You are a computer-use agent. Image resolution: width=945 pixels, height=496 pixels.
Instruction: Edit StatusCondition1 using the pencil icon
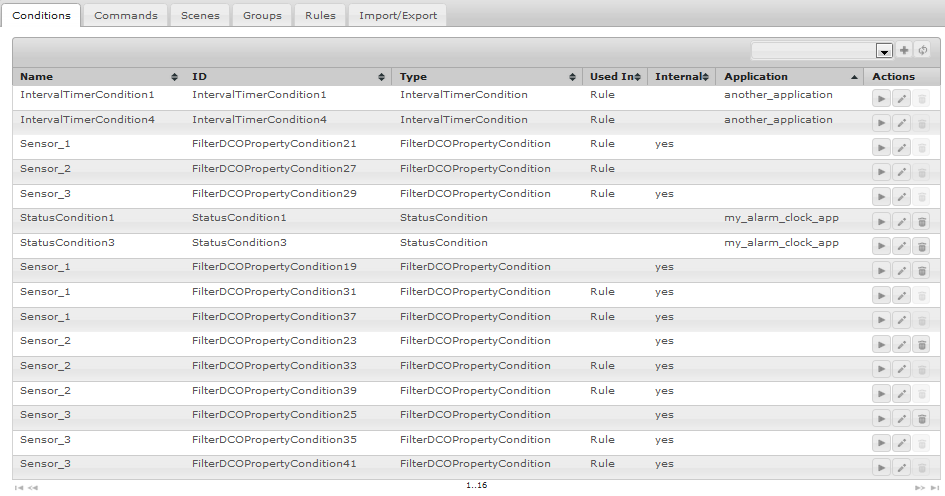[901, 221]
